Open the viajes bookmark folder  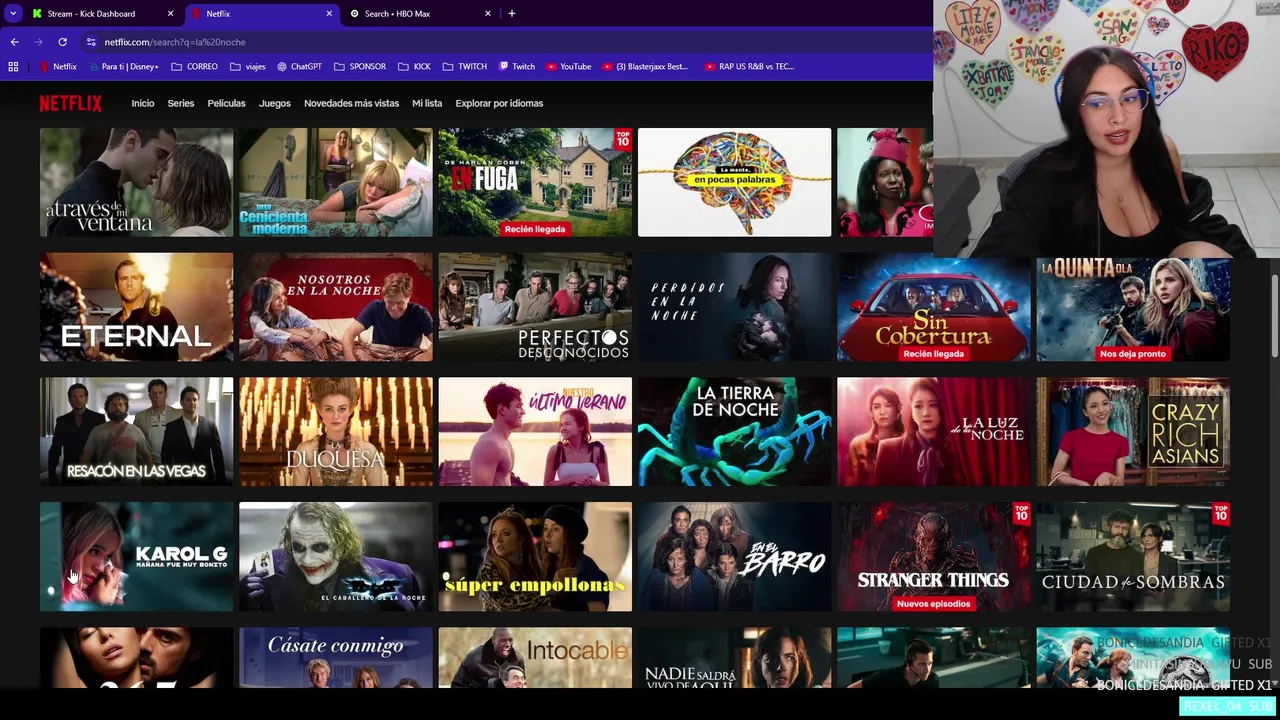(x=248, y=67)
